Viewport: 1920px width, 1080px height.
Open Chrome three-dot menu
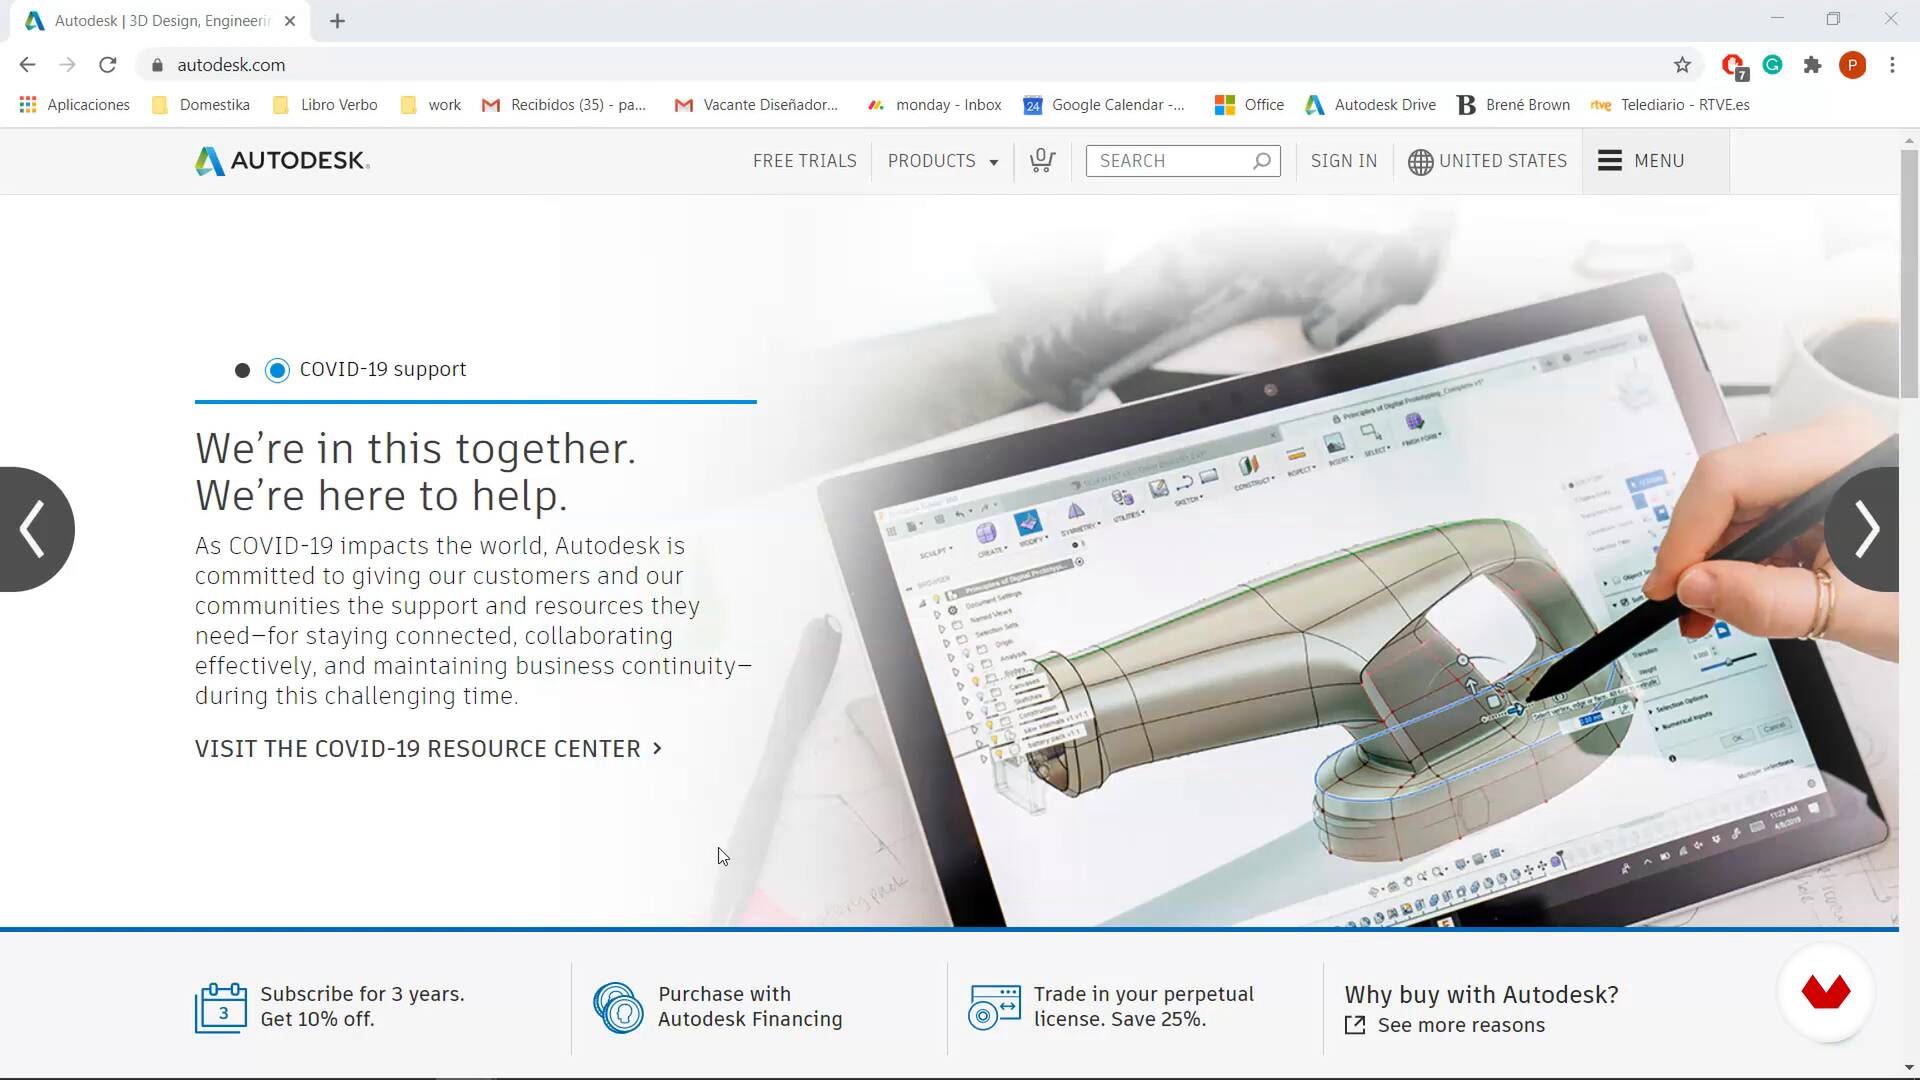[x=1892, y=65]
